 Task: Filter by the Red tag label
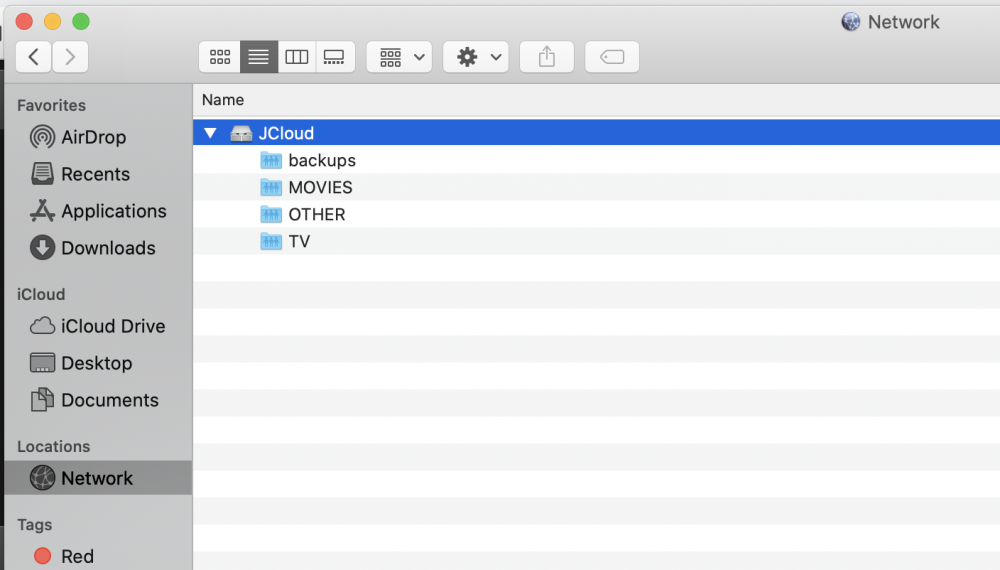coord(77,556)
